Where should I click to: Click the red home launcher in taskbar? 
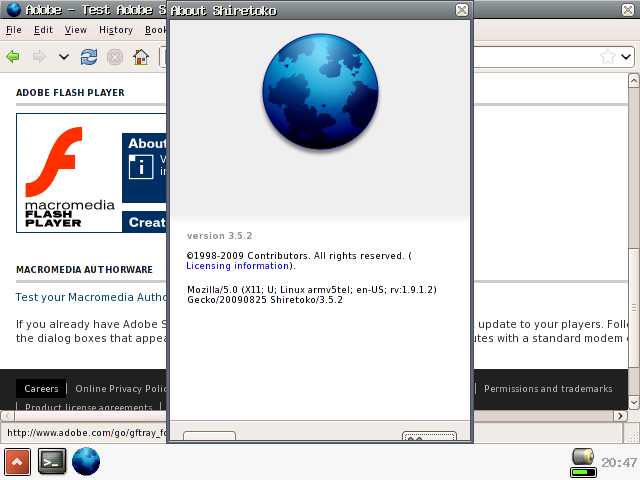click(17, 462)
